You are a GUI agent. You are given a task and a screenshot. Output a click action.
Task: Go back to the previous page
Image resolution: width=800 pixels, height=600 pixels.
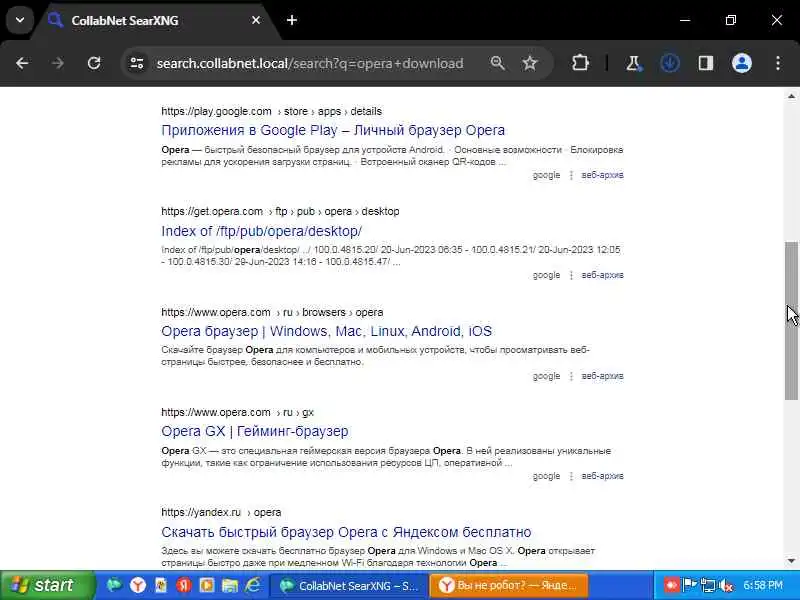pyautogui.click(x=22, y=63)
